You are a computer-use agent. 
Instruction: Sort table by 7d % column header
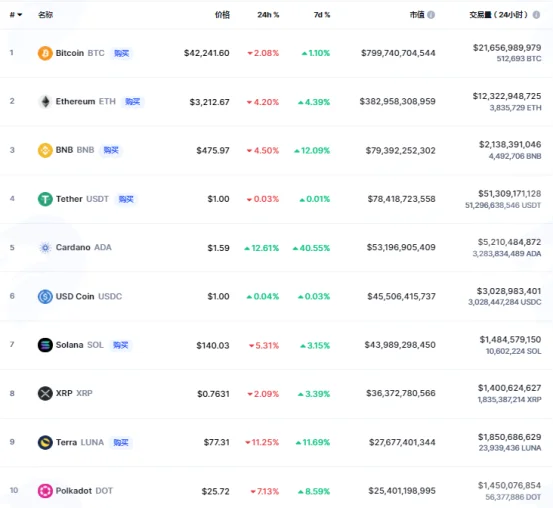pos(322,15)
